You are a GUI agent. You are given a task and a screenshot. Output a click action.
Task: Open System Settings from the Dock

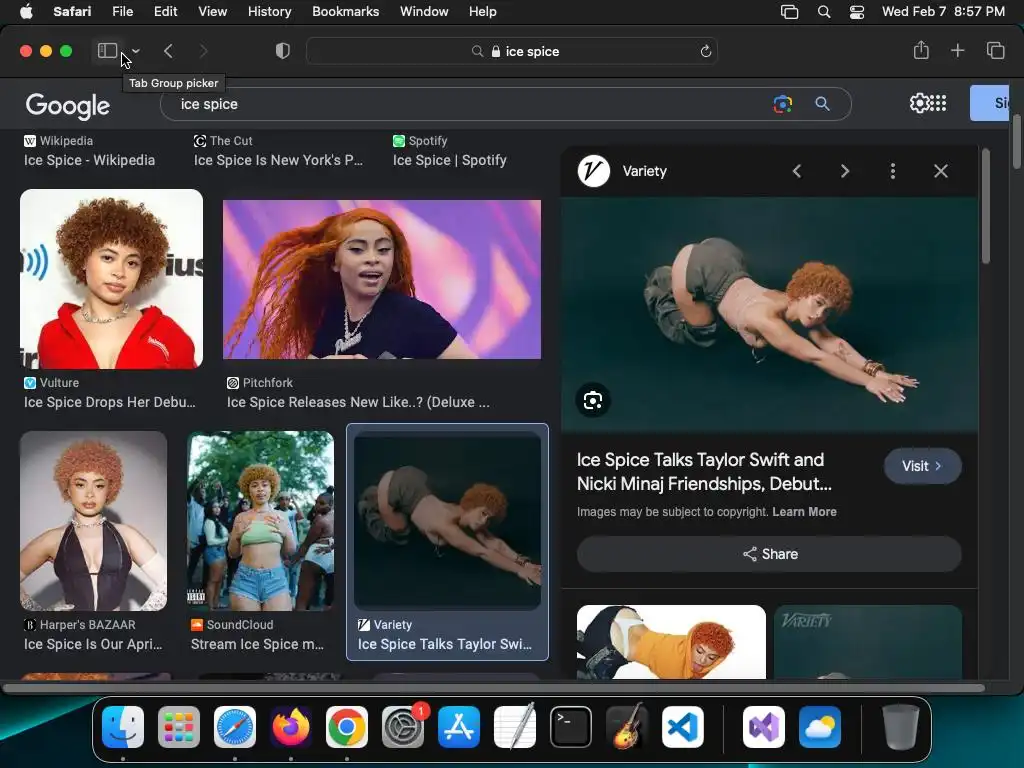point(403,727)
